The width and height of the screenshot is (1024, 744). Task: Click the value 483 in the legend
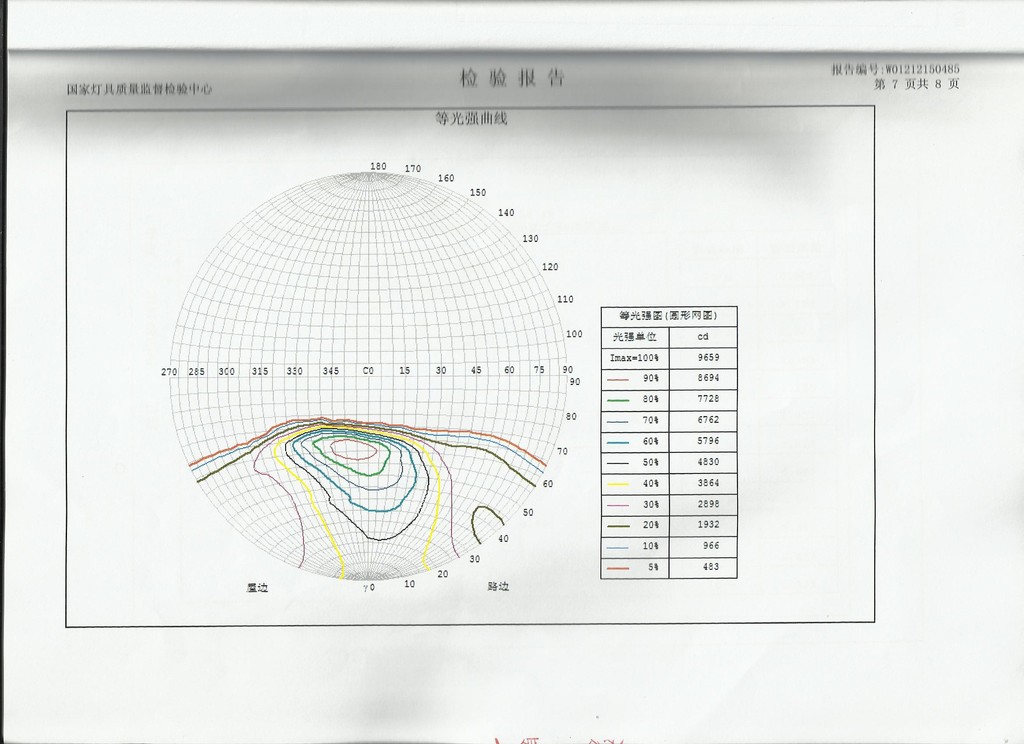(711, 567)
